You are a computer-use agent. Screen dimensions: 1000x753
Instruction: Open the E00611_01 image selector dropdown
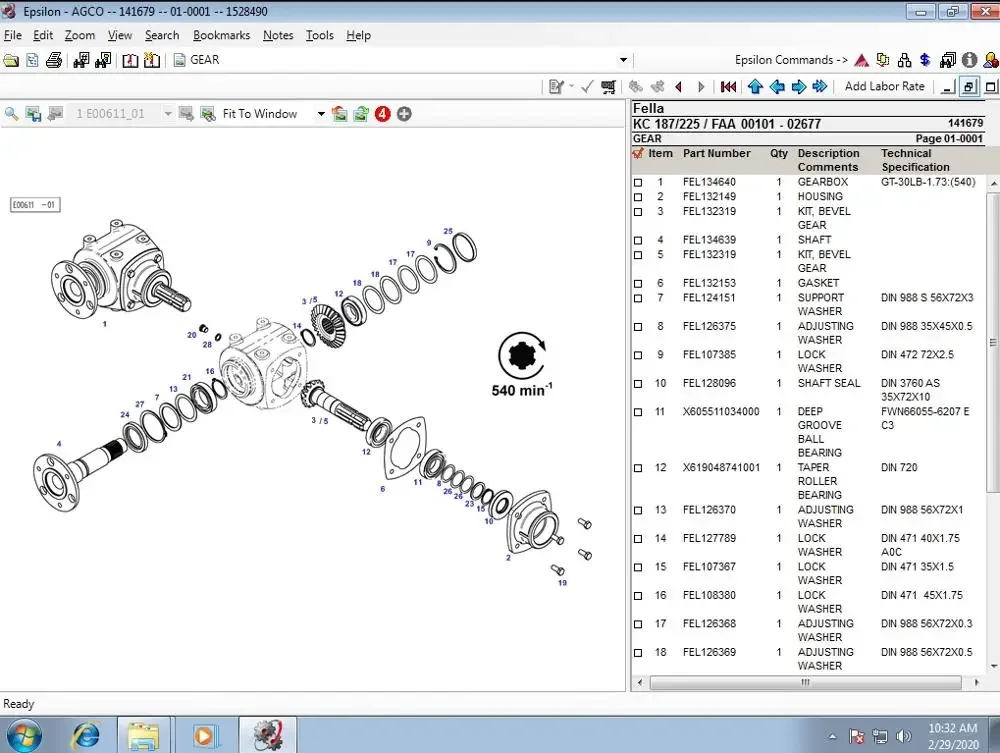coord(167,114)
